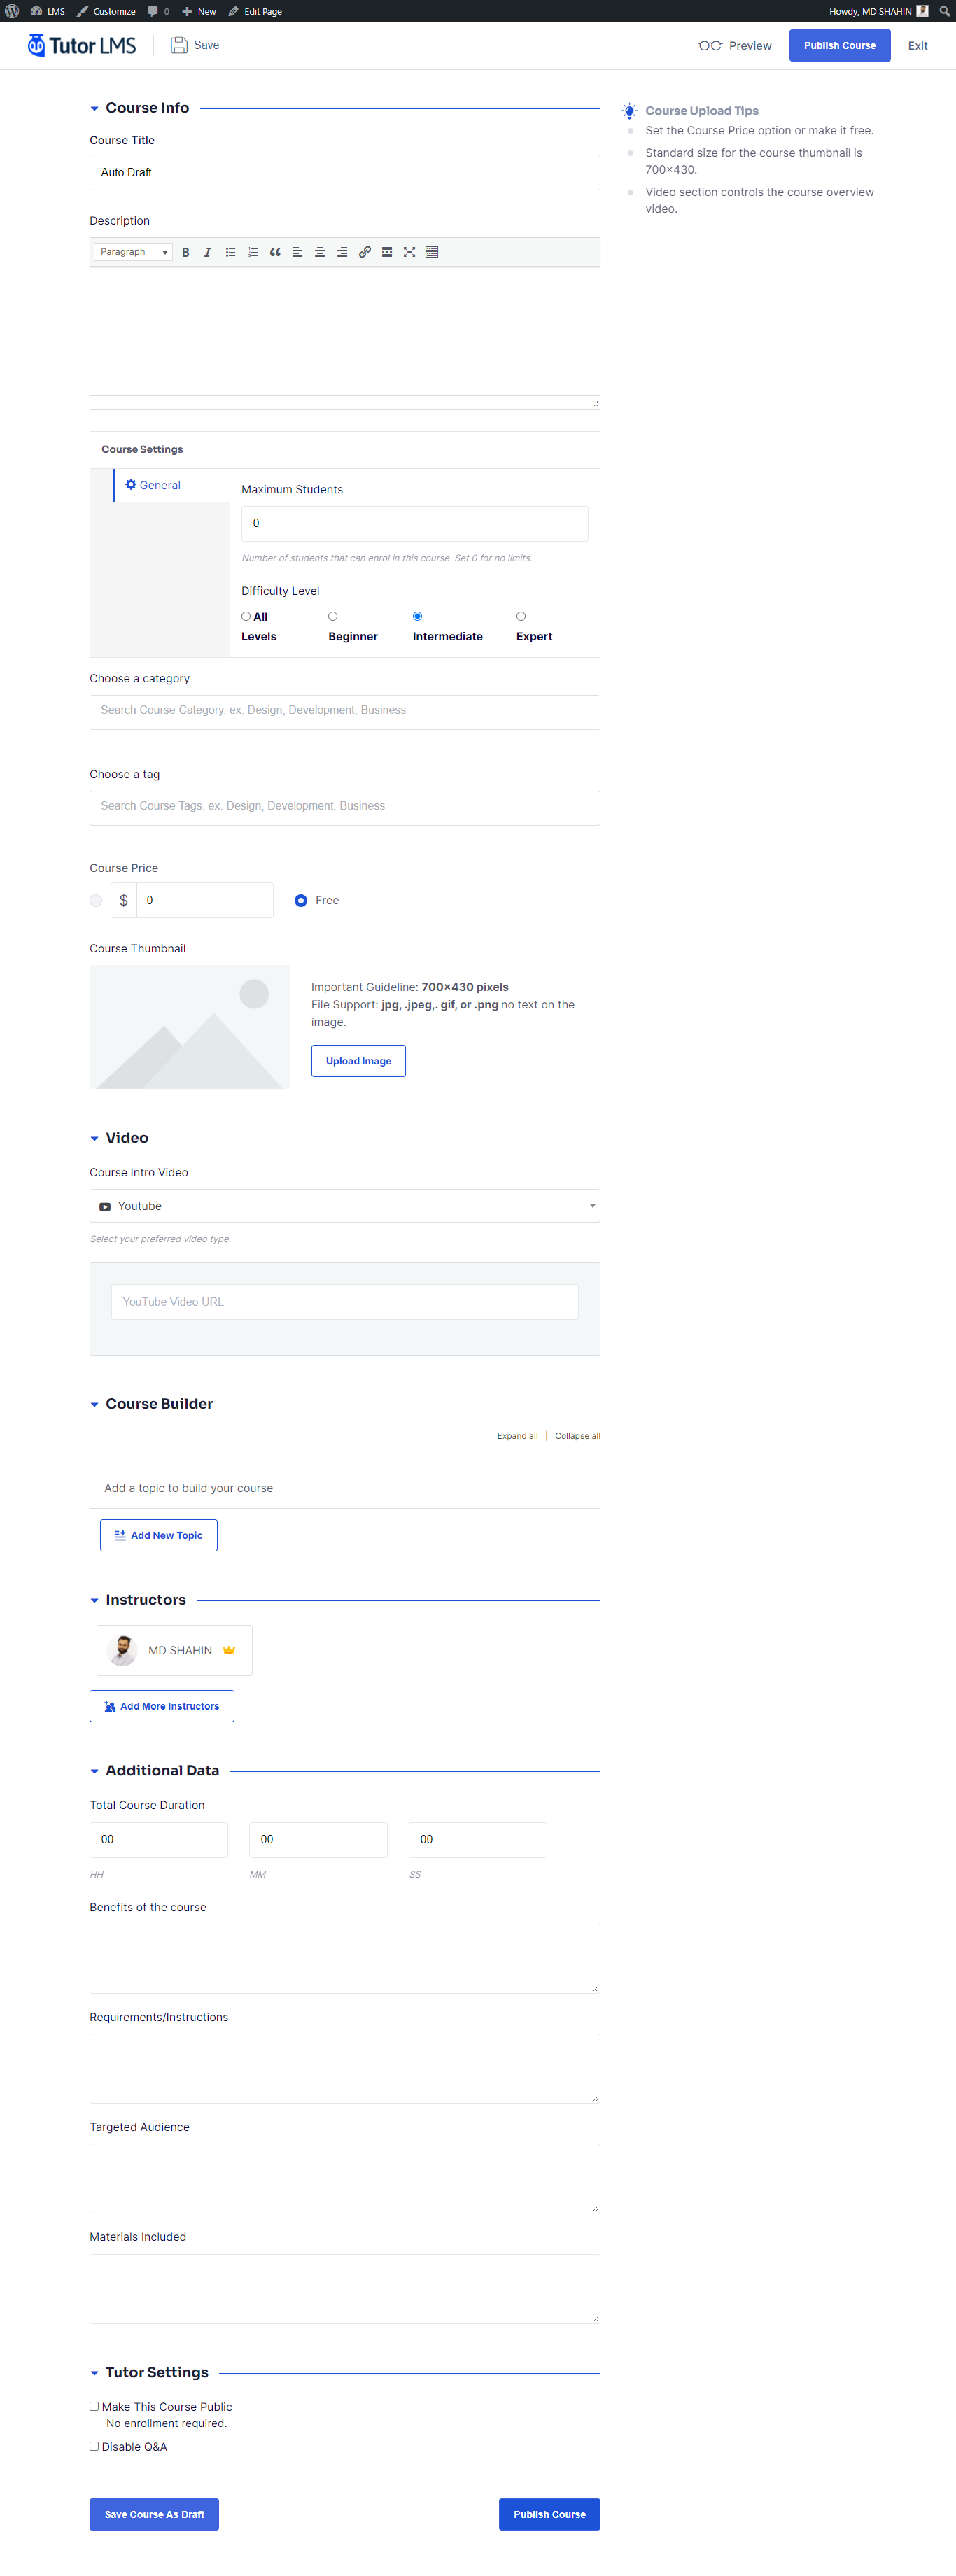Click the Exit link
The image size is (956, 2576).
pyautogui.click(x=918, y=46)
